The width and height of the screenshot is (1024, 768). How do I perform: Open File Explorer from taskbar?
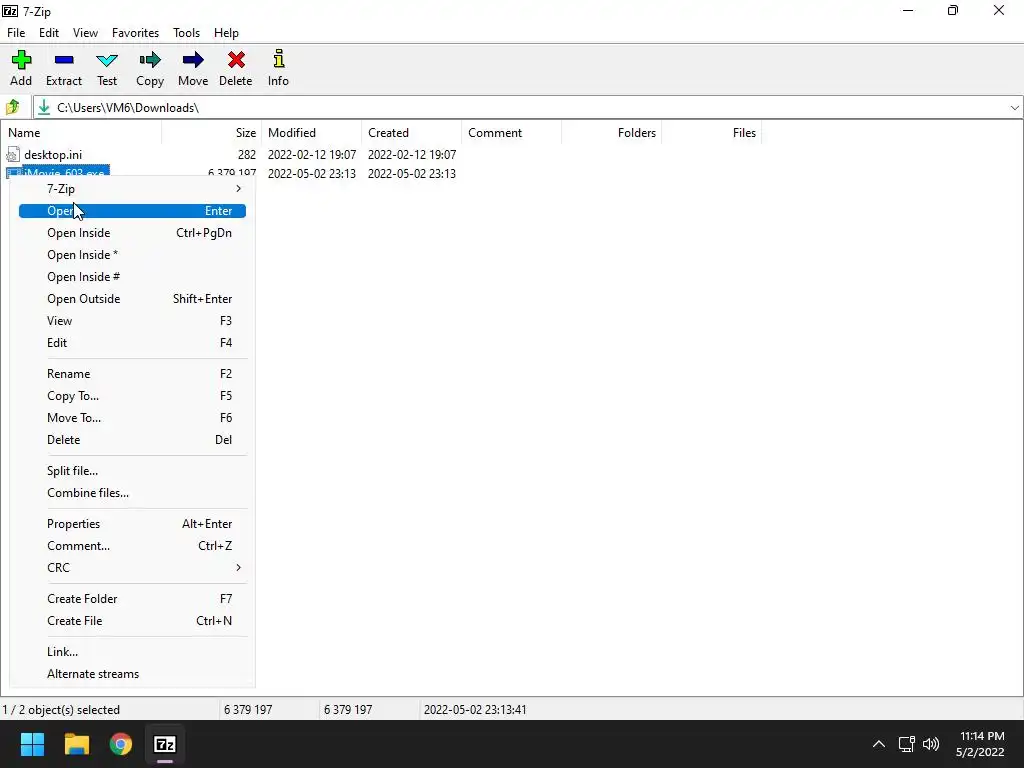(76, 744)
